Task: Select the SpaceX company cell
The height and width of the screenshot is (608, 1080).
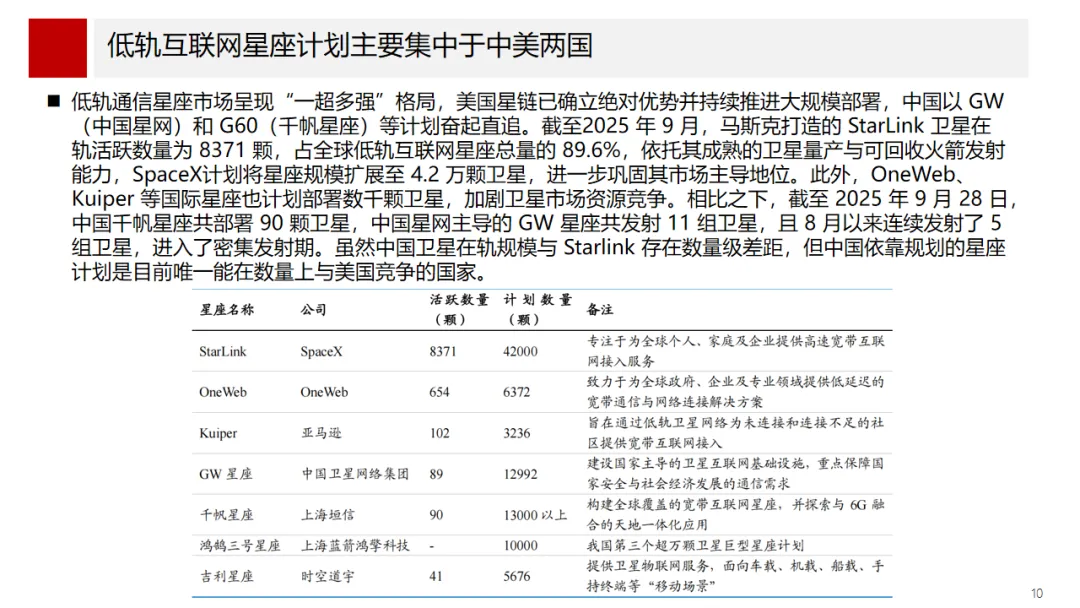Action: [x=321, y=351]
